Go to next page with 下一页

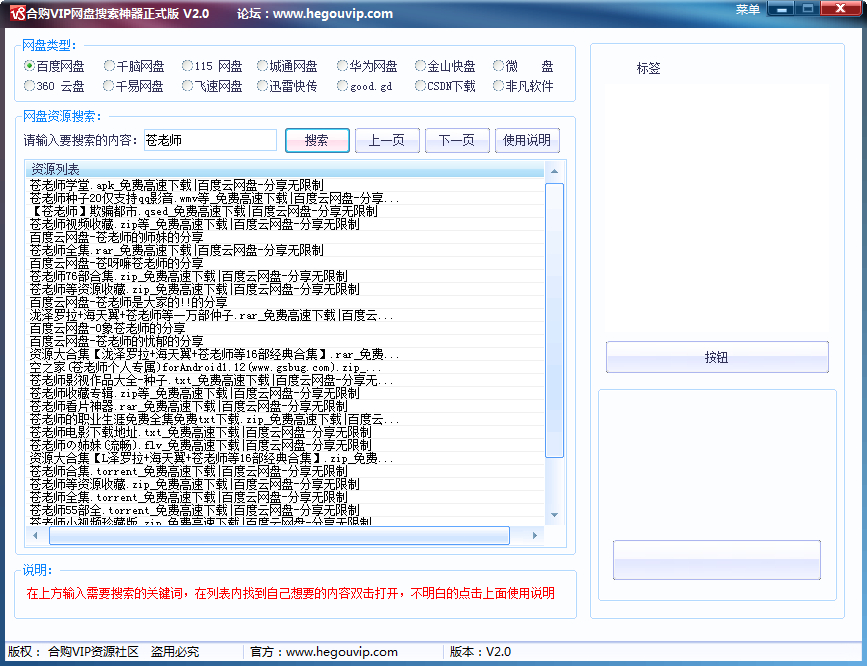(457, 141)
